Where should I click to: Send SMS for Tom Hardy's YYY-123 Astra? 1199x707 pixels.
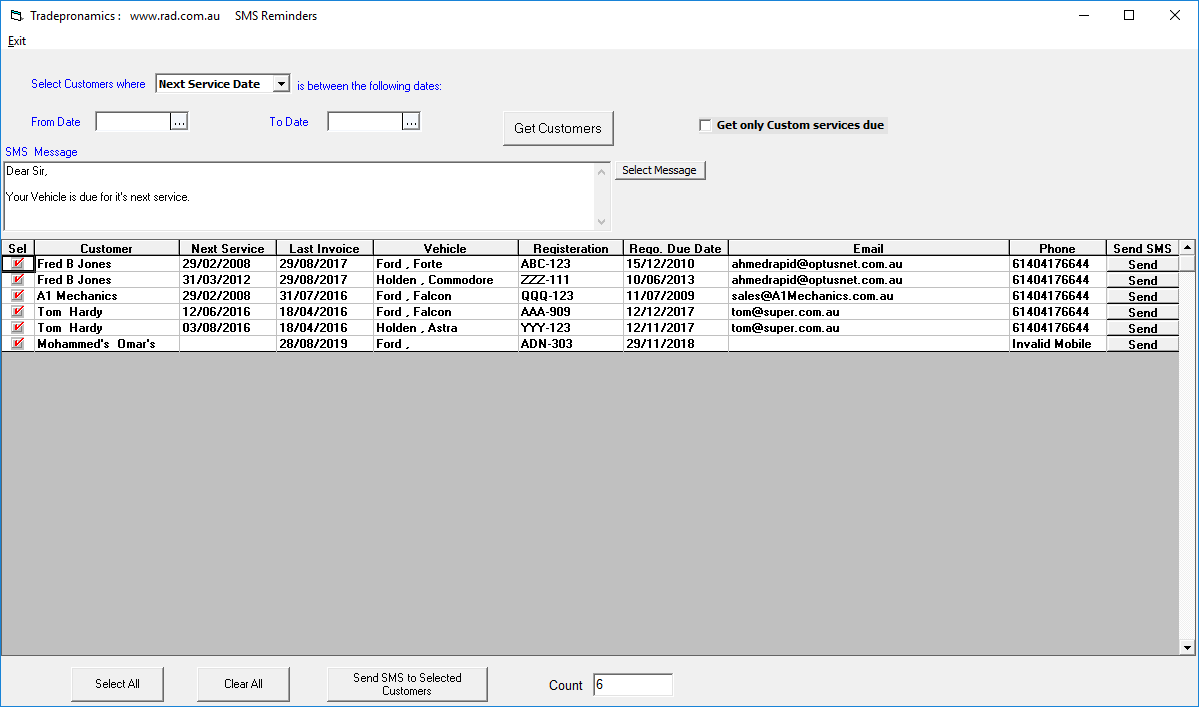[1142, 329]
